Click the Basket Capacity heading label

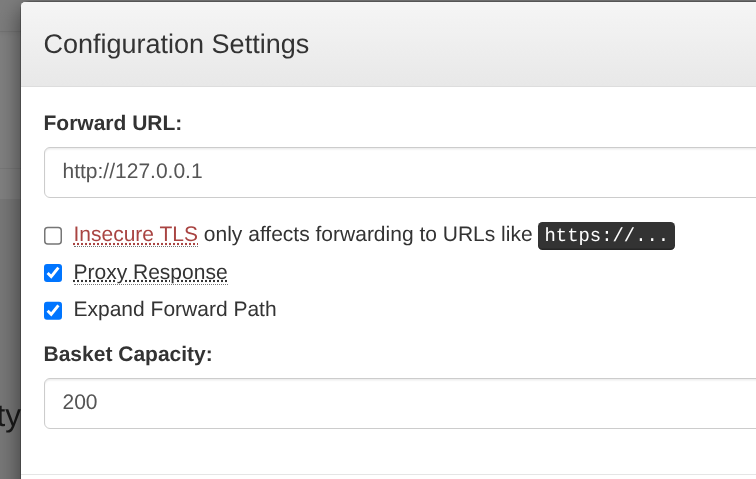[x=128, y=354]
